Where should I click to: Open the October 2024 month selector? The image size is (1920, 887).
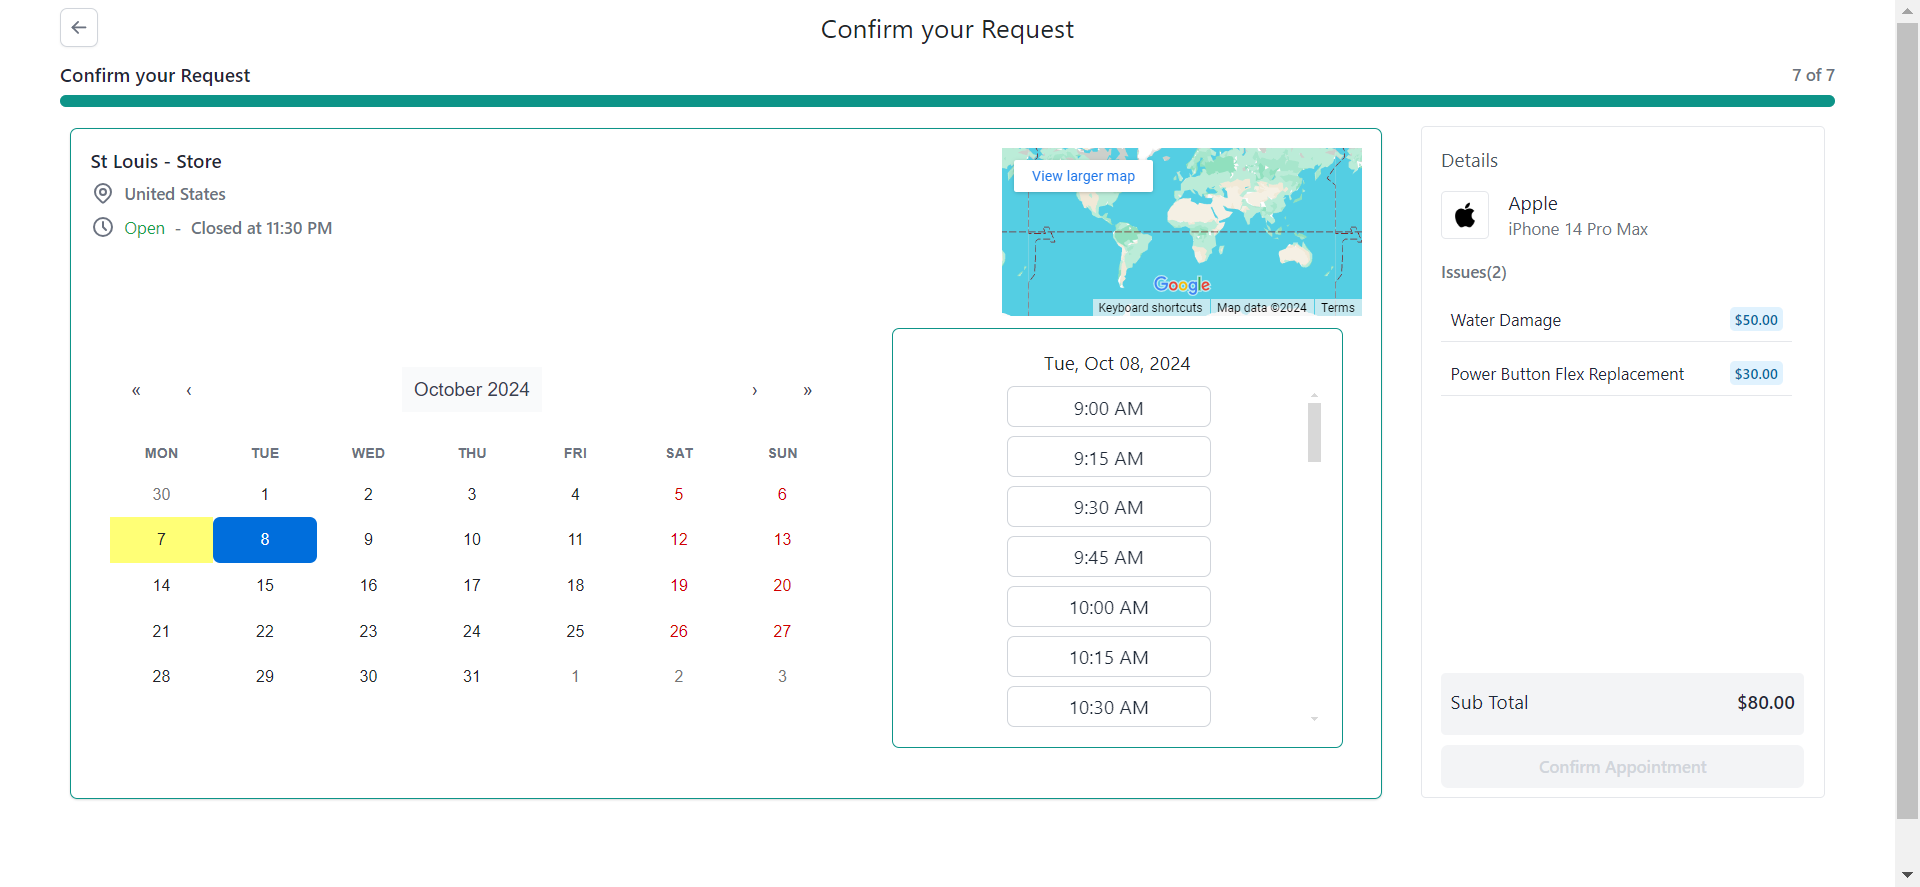472,390
